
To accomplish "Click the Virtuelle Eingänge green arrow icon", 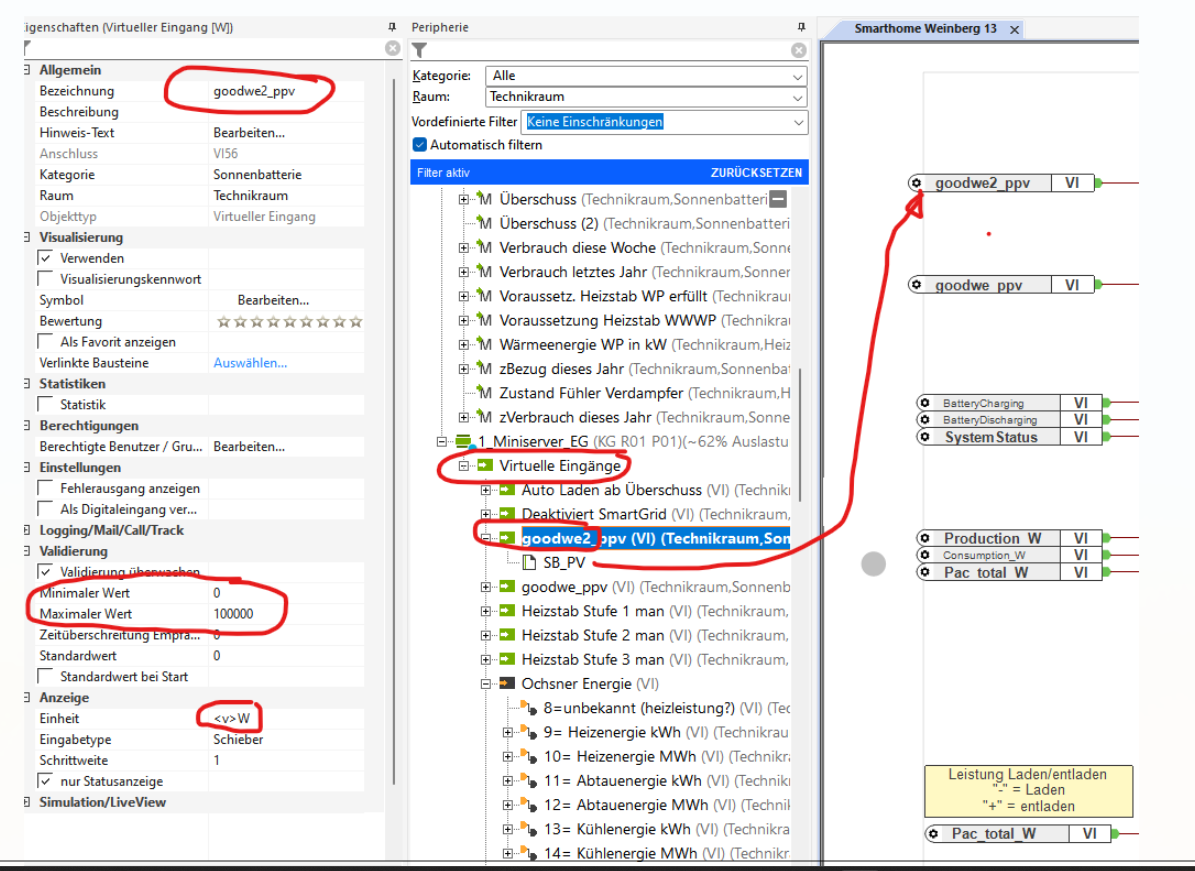I will click(x=485, y=466).
